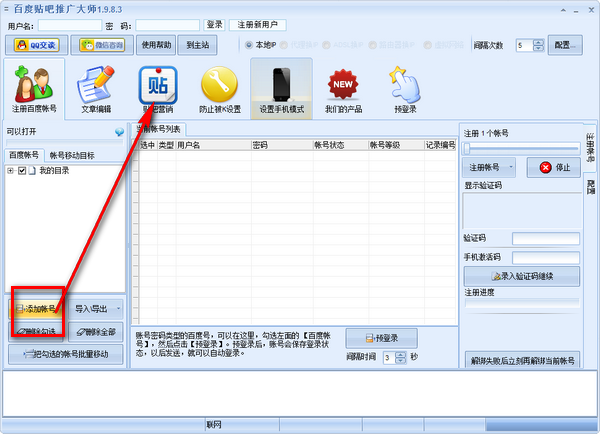Click the QQ交谈 penguin button

pyautogui.click(x=37, y=45)
